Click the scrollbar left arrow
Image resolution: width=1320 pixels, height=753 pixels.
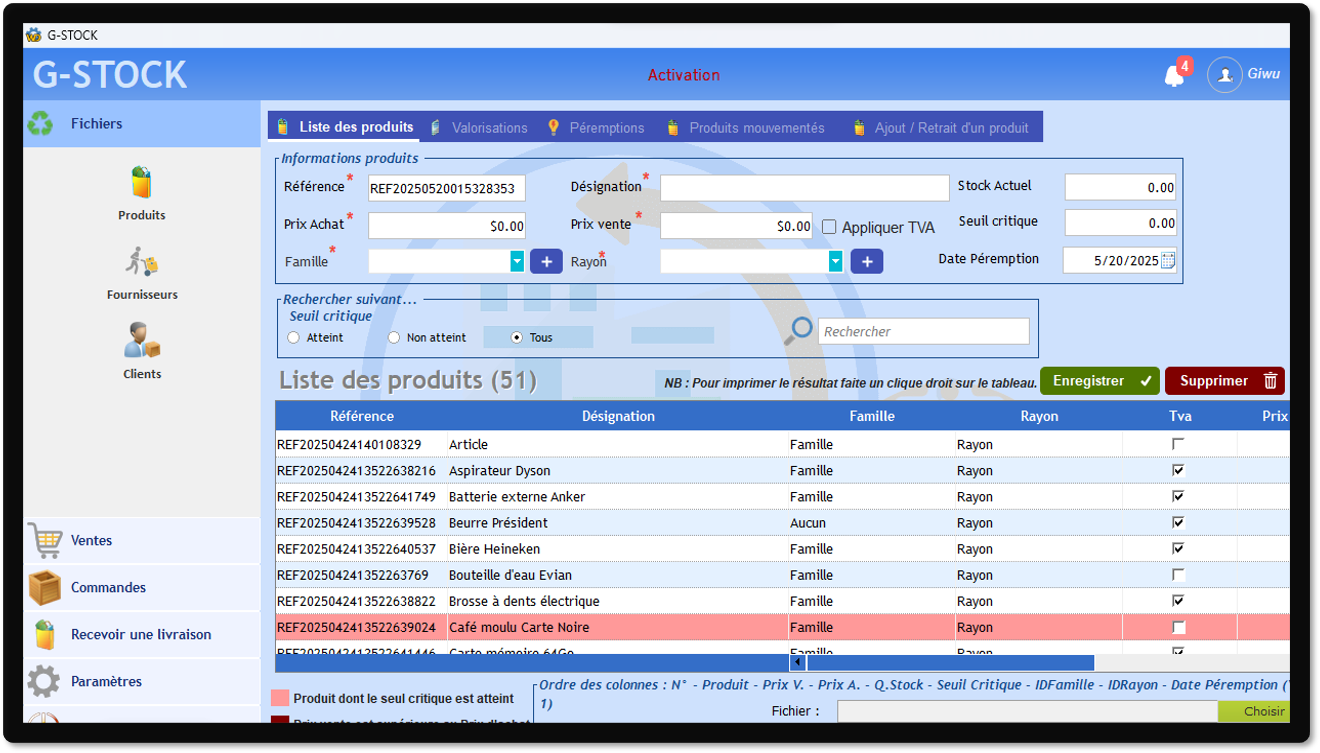798,663
